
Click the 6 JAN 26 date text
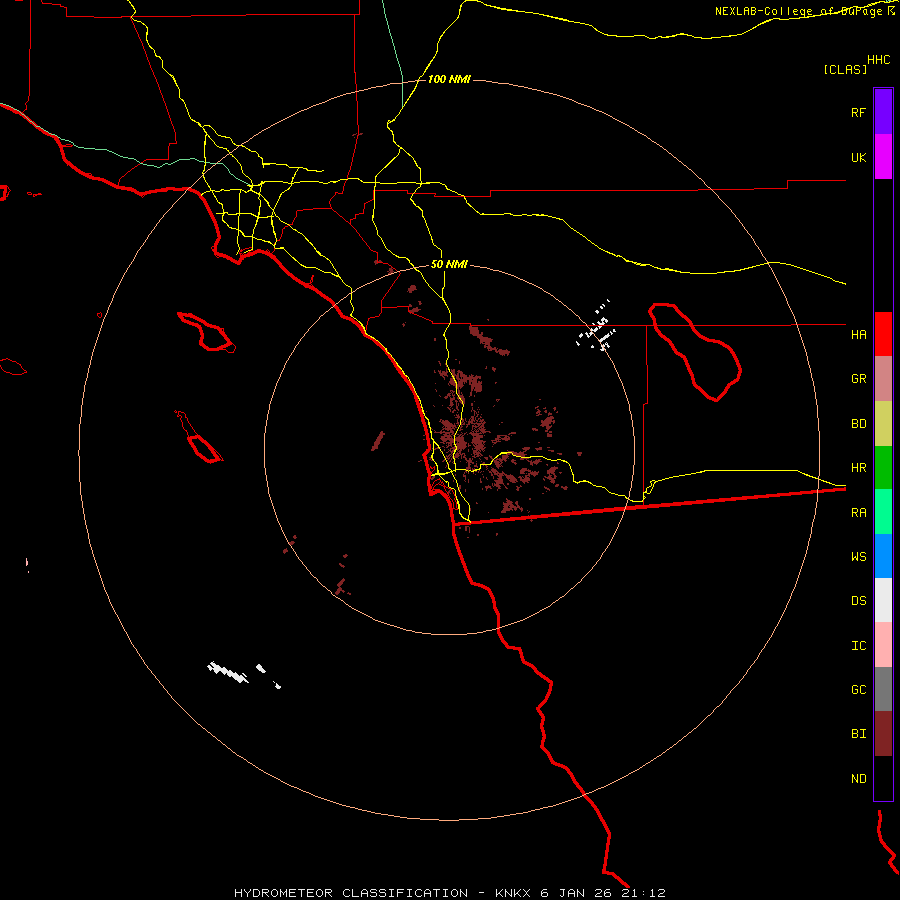pyautogui.click(x=576, y=893)
